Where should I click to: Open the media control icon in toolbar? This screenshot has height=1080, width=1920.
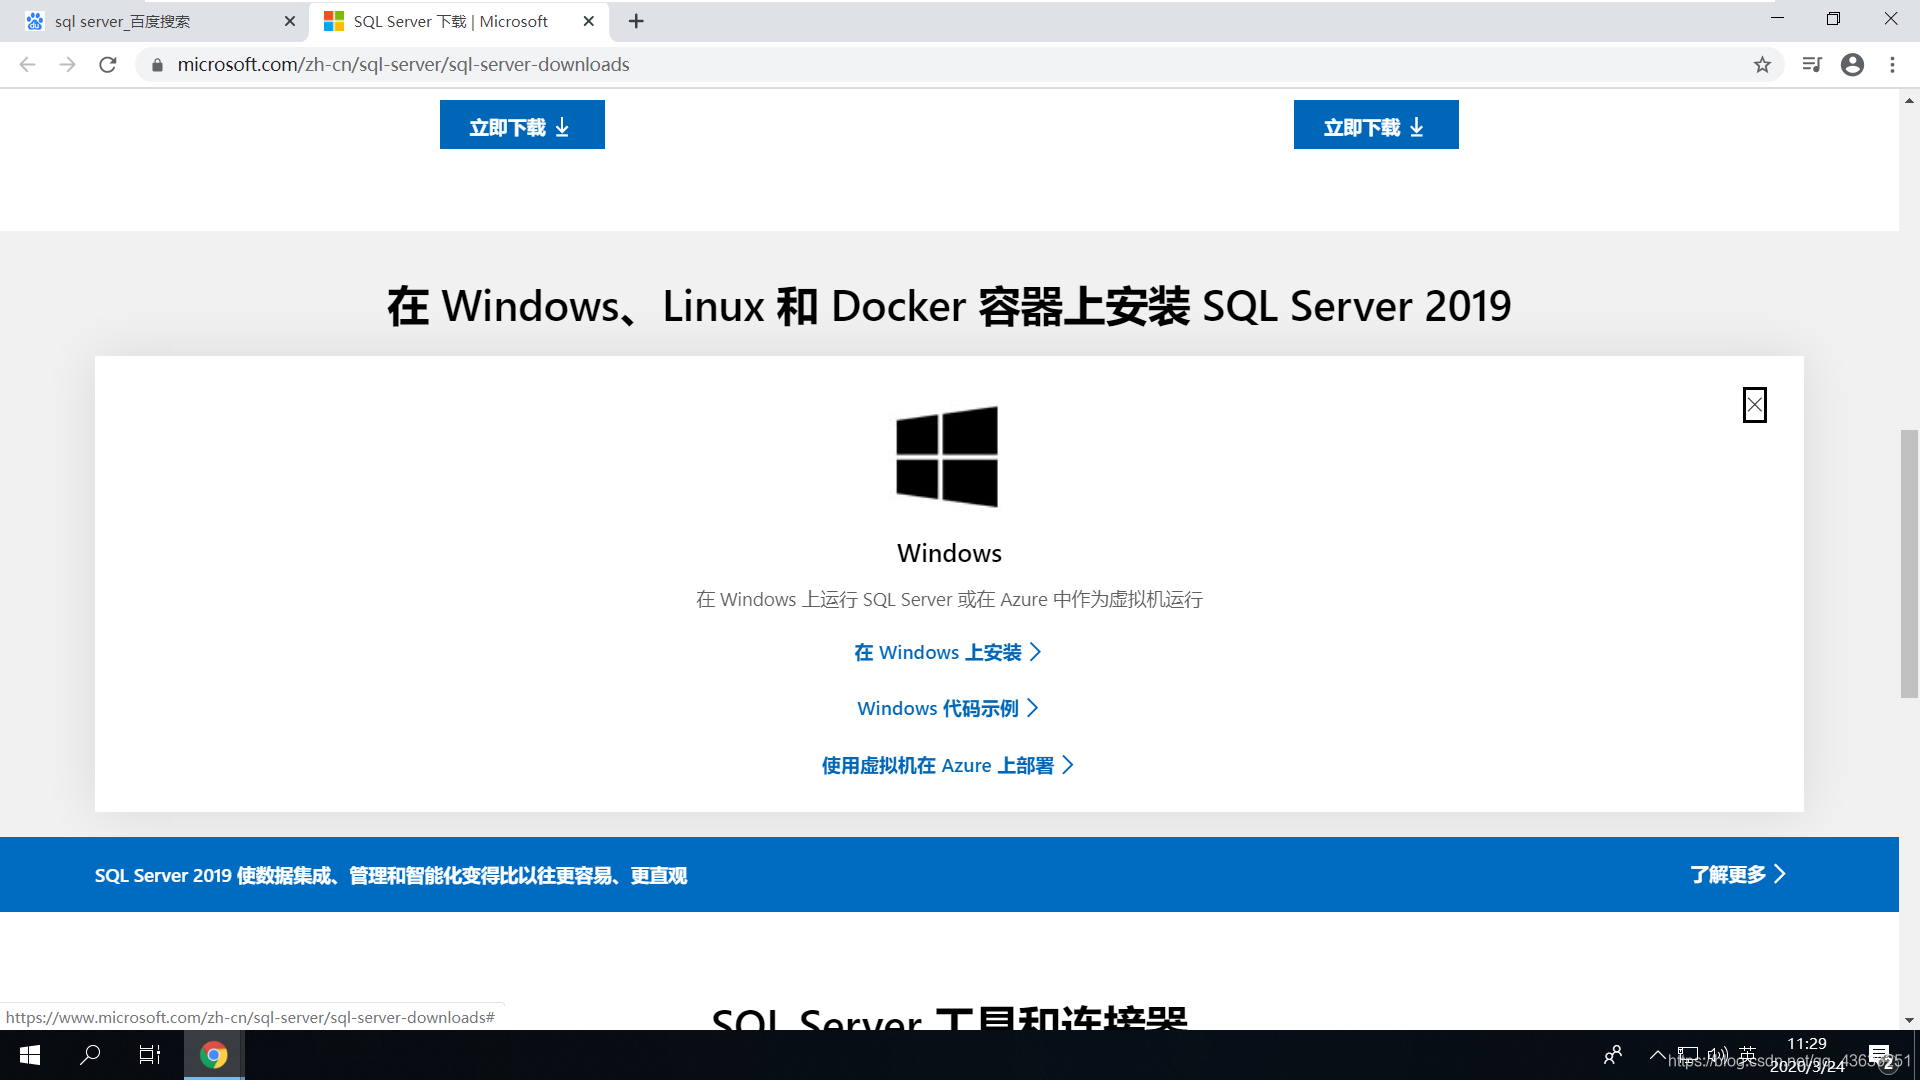[1812, 64]
